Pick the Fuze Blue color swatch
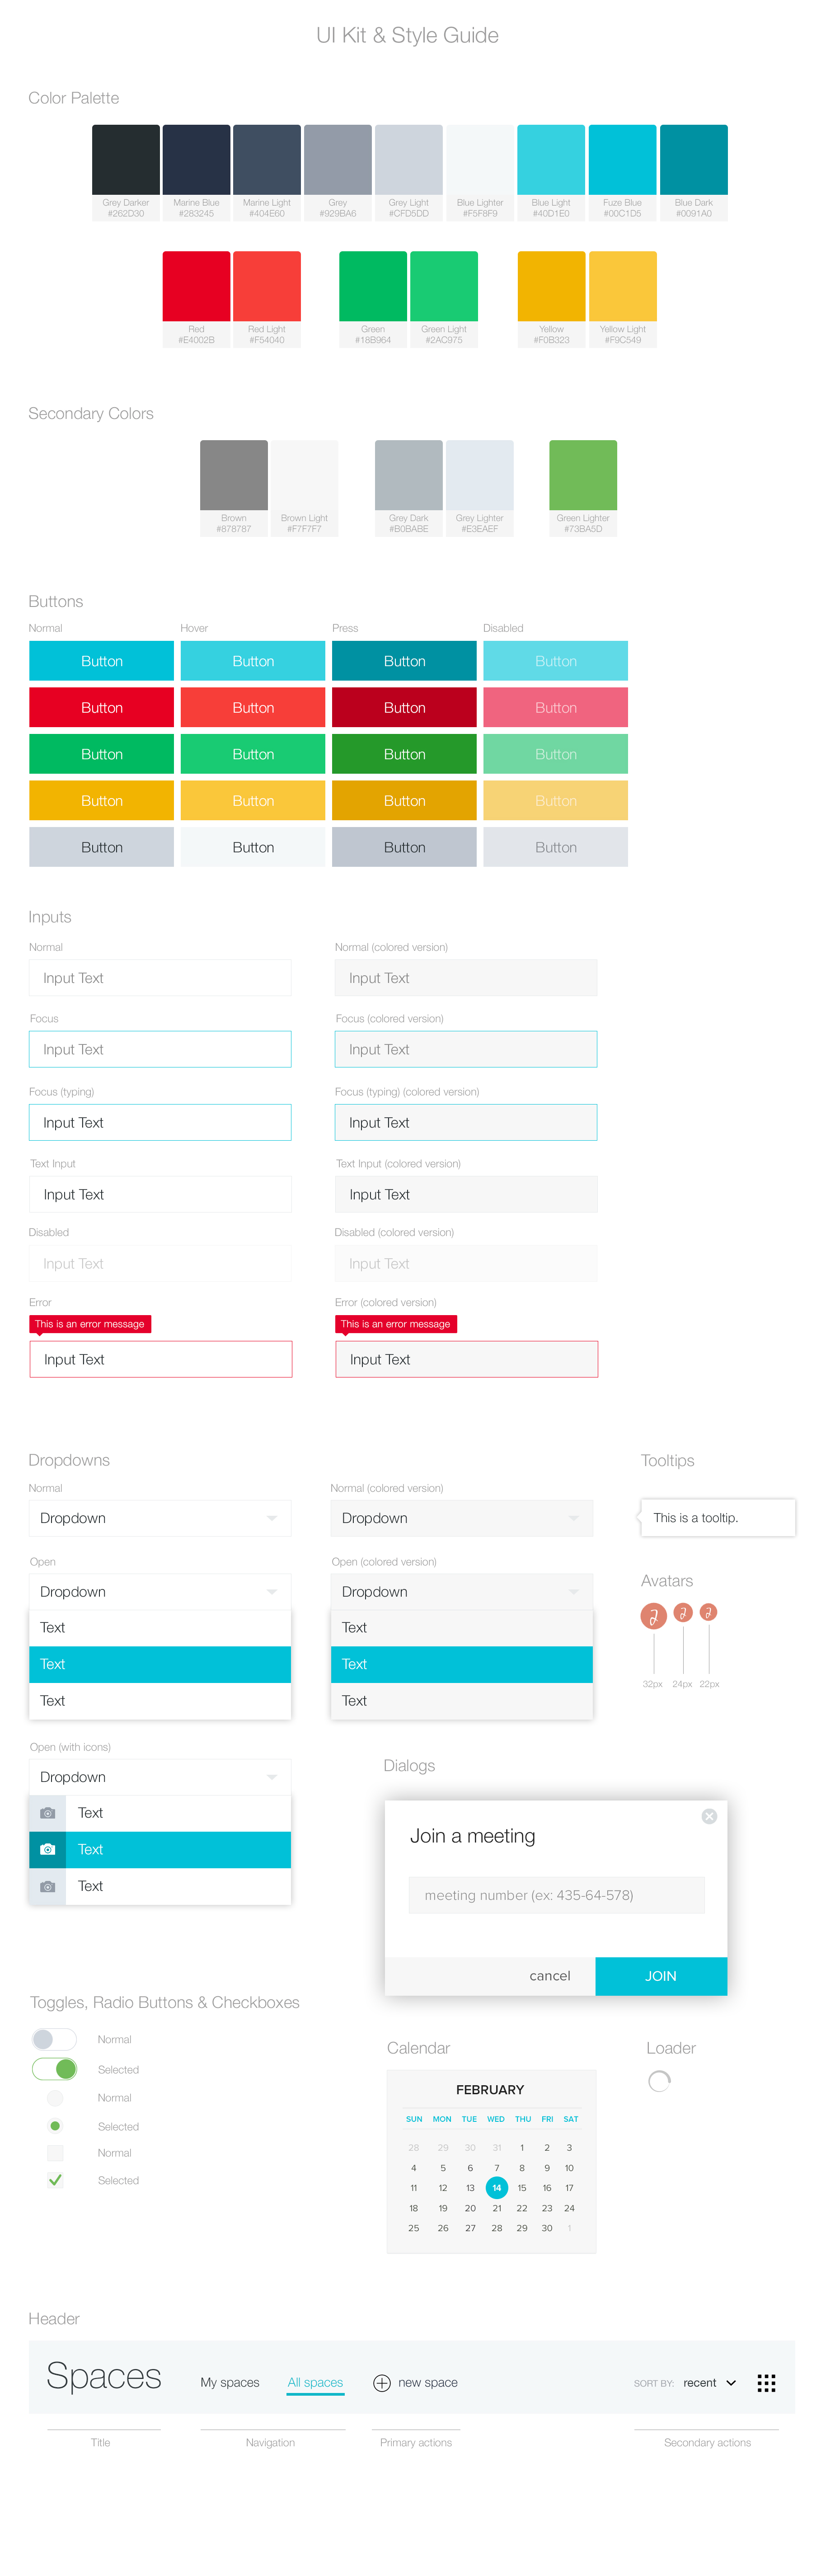 (x=622, y=160)
